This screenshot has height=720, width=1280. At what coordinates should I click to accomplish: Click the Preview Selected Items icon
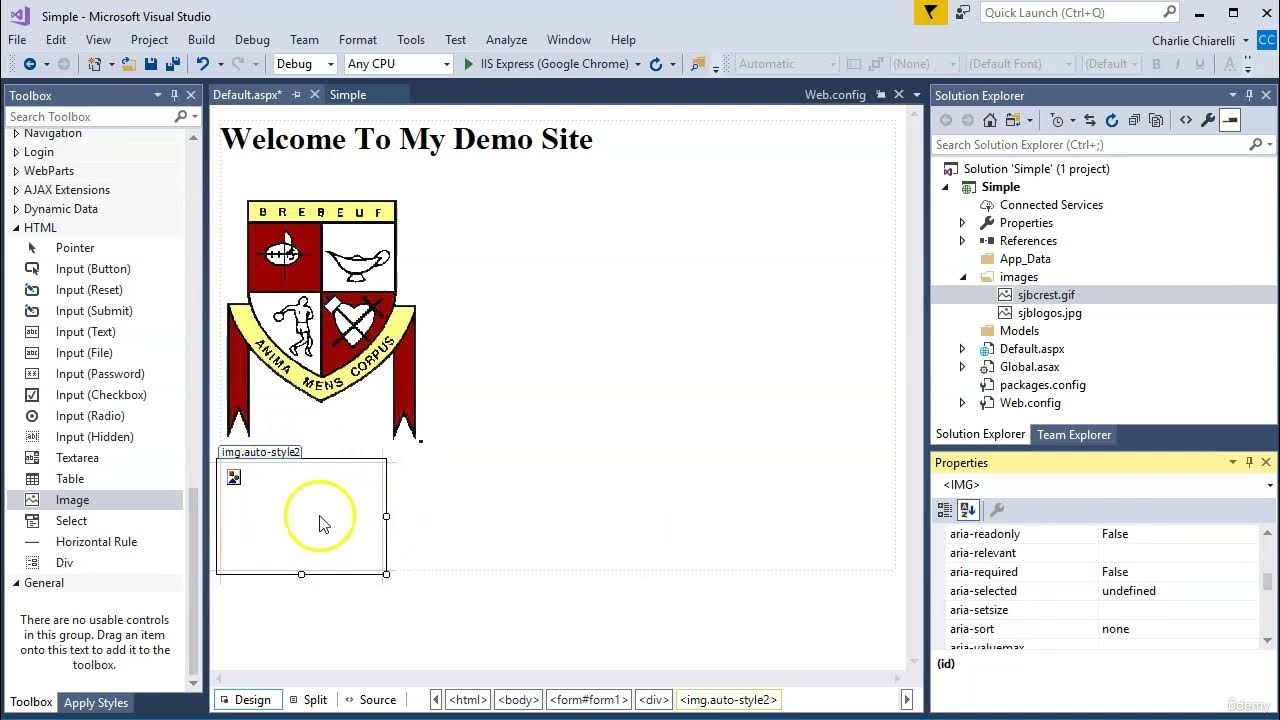point(1230,120)
